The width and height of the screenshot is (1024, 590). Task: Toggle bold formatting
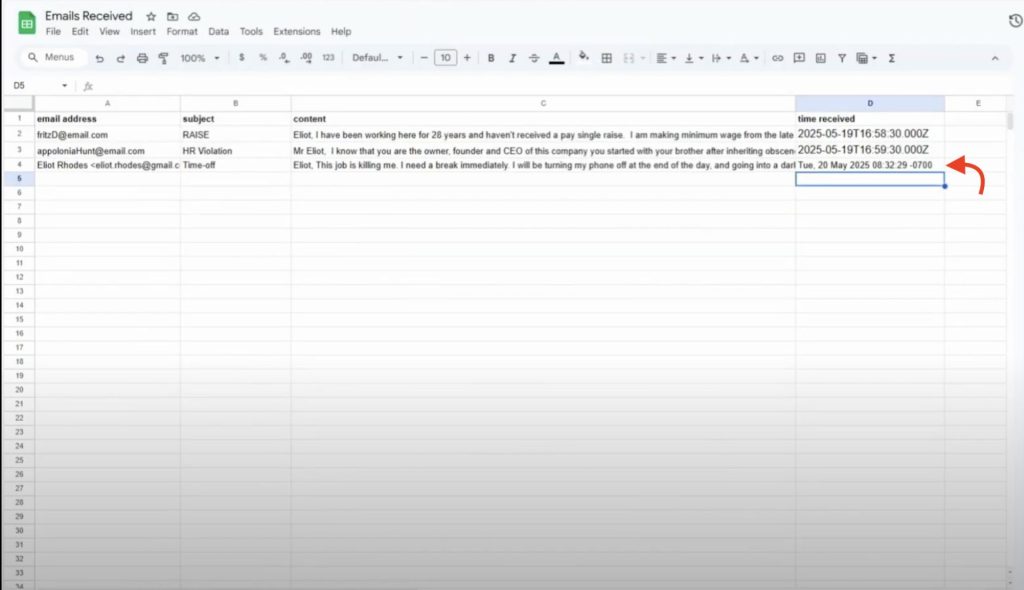(x=491, y=57)
